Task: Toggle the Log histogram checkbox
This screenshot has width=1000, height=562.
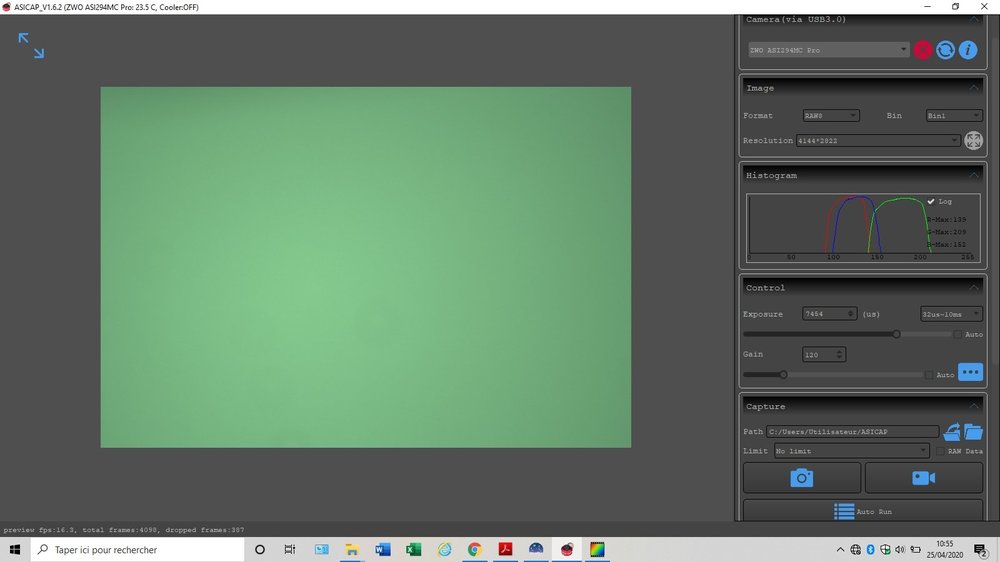Action: tap(930, 202)
